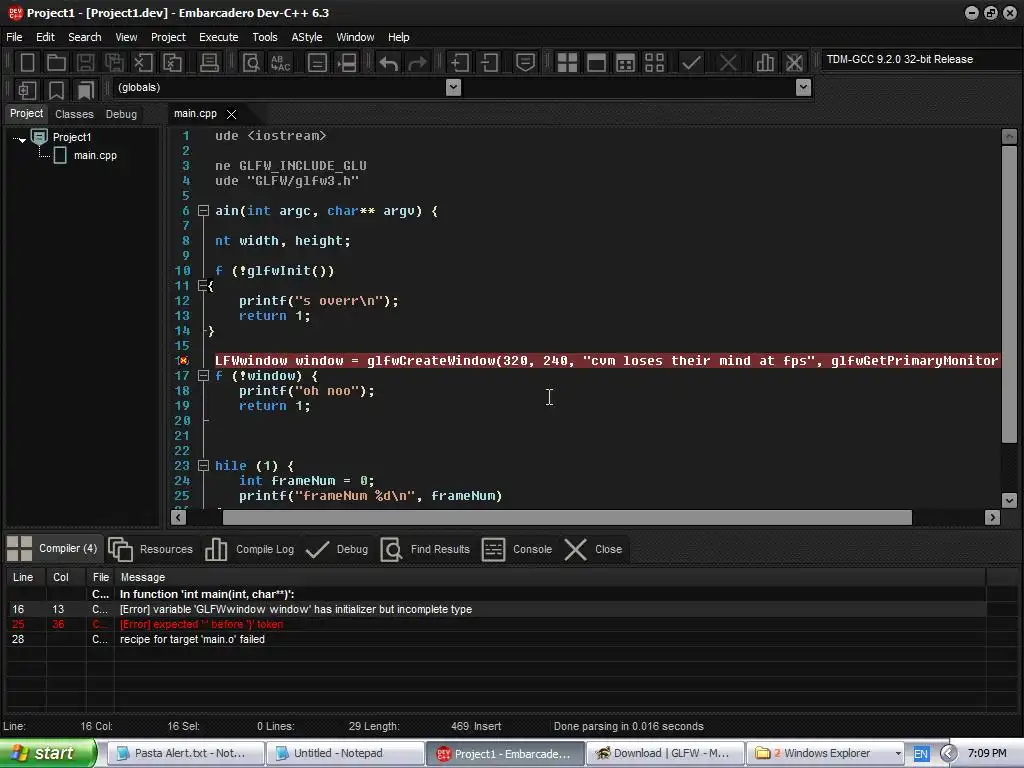Click the Goto Bookmark filled-bookmark icon

pos(86,90)
